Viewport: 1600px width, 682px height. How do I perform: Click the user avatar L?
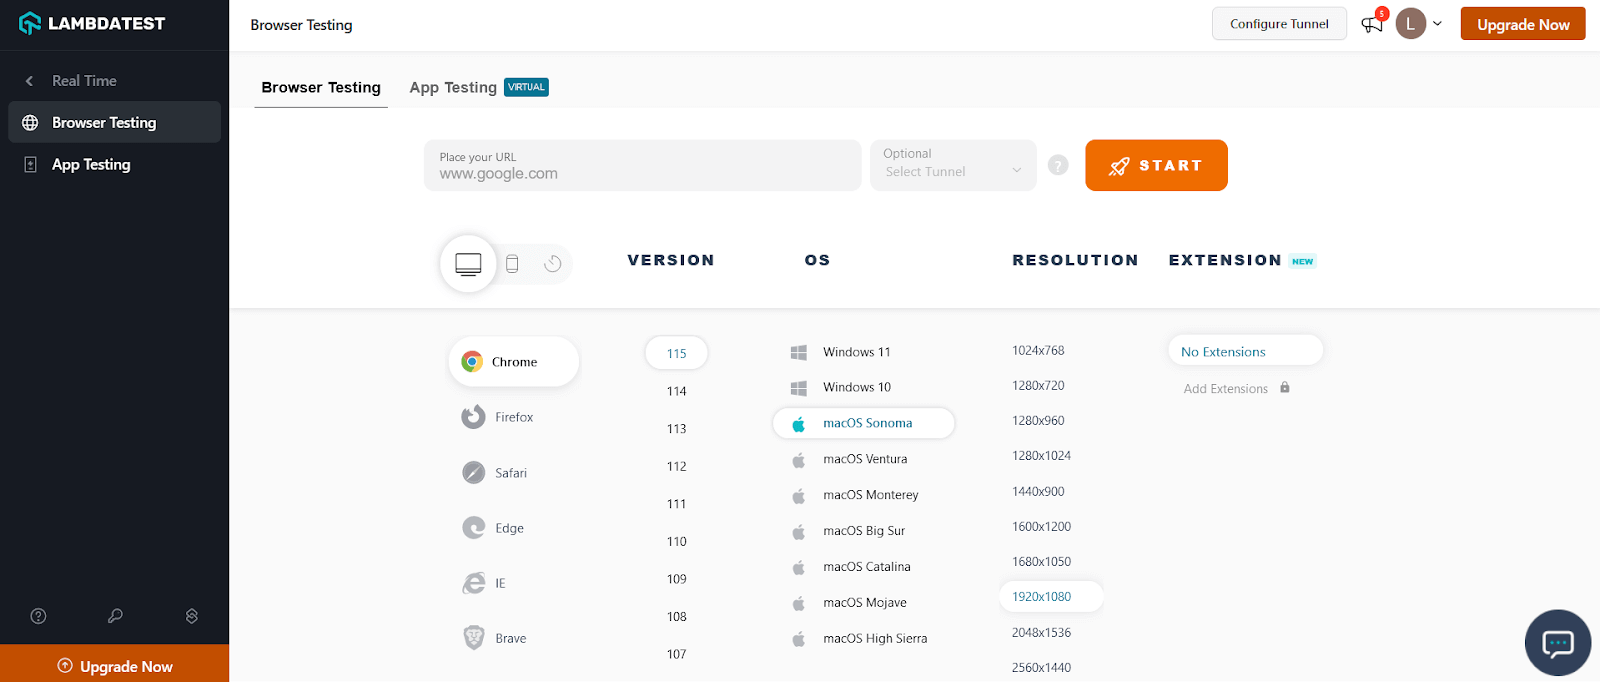1411,24
